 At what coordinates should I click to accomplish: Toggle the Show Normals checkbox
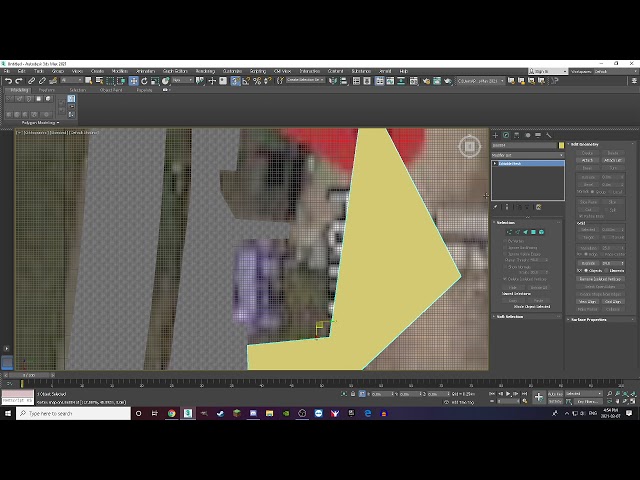[505, 267]
